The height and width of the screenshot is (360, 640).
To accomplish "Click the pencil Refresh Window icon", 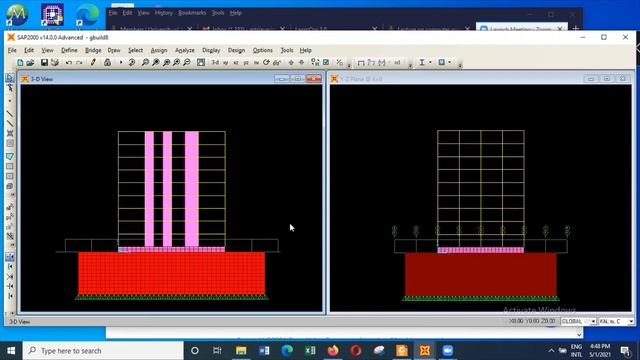I will pos(93,62).
